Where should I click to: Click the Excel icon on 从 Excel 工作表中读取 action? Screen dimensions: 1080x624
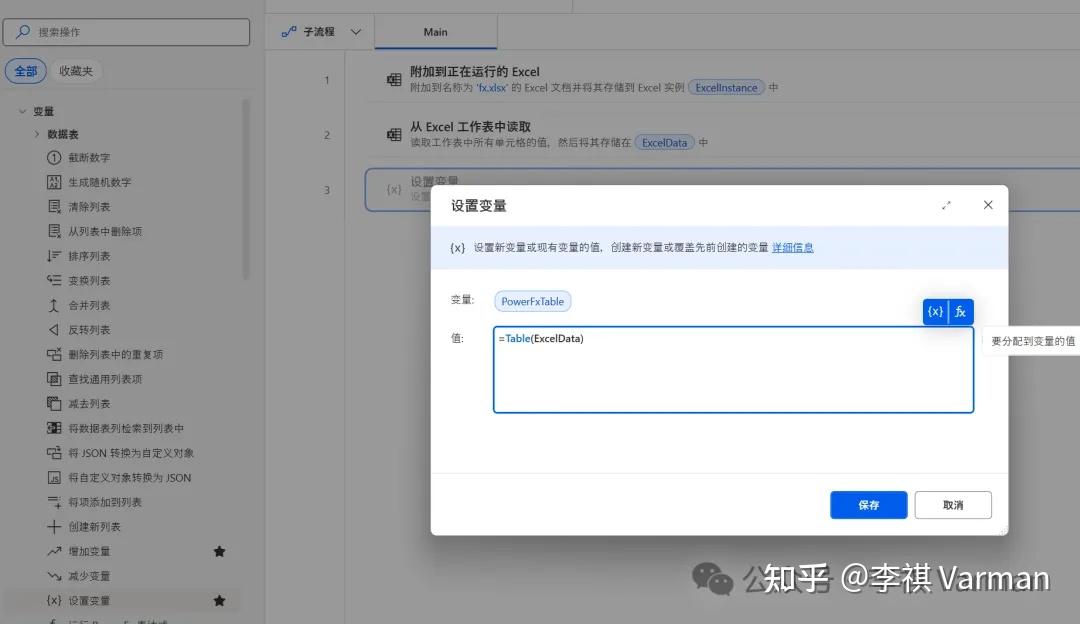click(x=395, y=136)
